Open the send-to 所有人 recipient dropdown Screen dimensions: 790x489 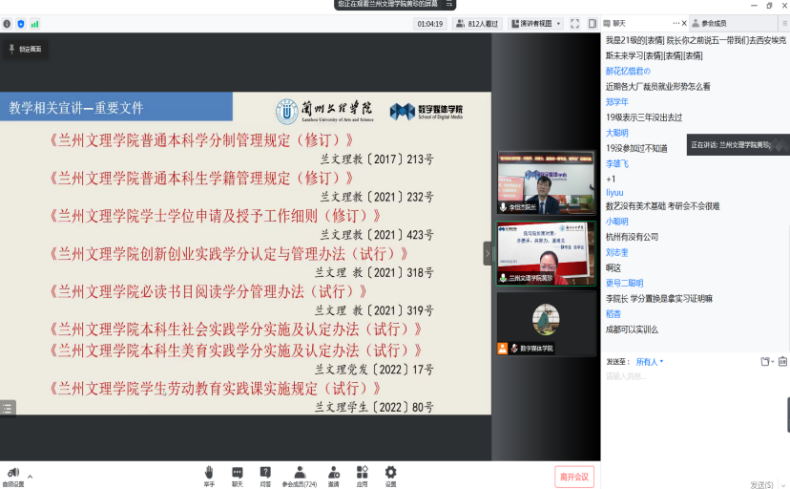pos(649,361)
